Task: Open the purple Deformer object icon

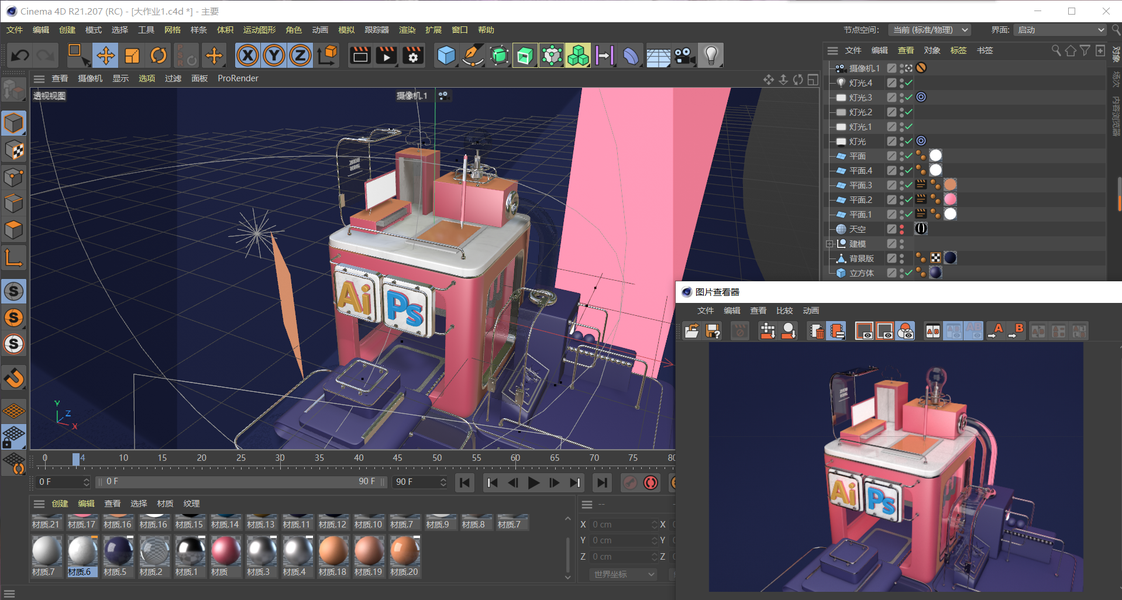Action: 631,55
